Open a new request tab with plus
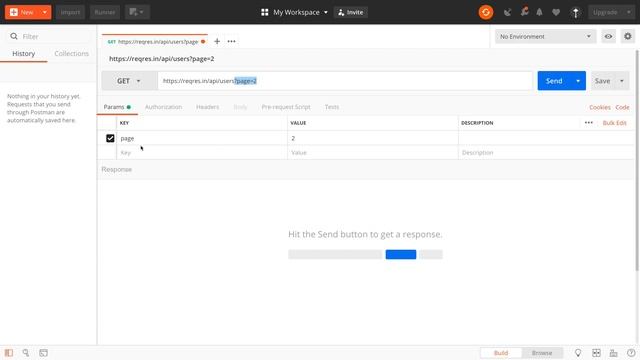The height and width of the screenshot is (360, 640). pos(217,41)
